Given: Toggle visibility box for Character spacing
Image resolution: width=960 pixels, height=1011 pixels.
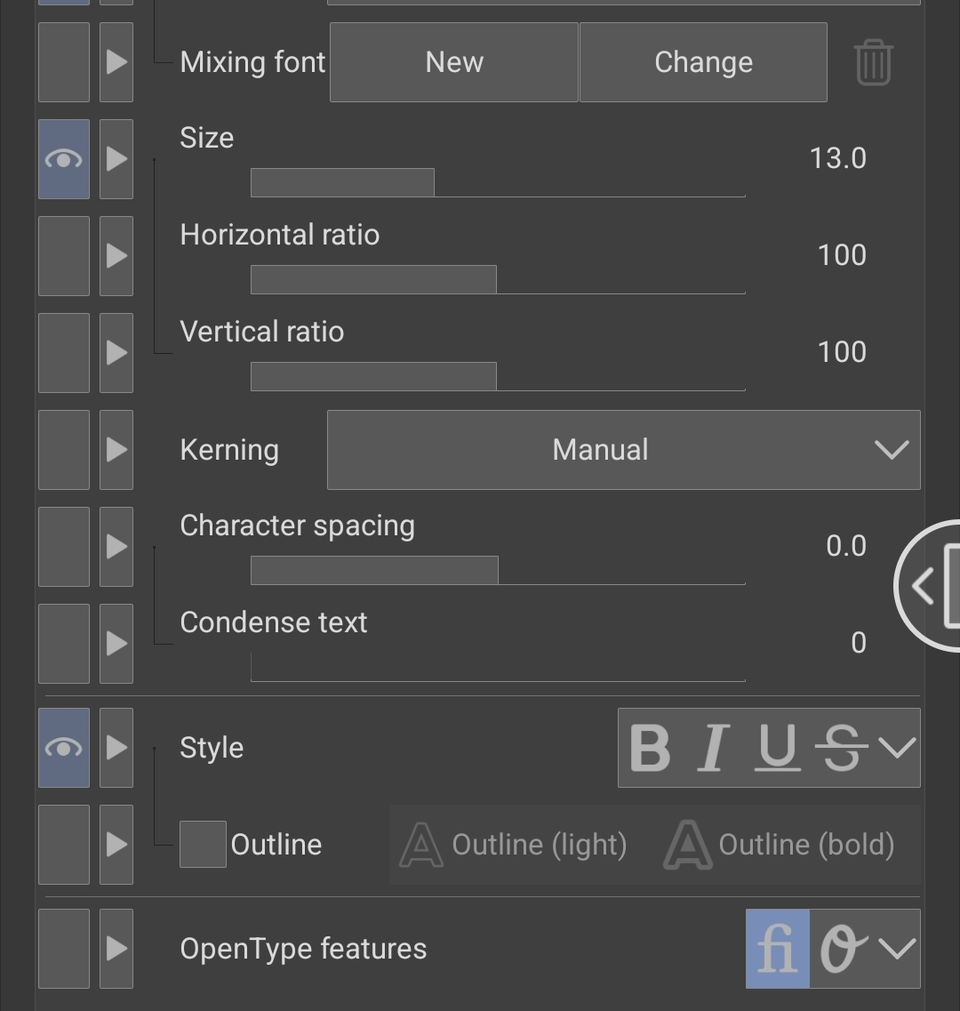Looking at the screenshot, I should click(64, 547).
